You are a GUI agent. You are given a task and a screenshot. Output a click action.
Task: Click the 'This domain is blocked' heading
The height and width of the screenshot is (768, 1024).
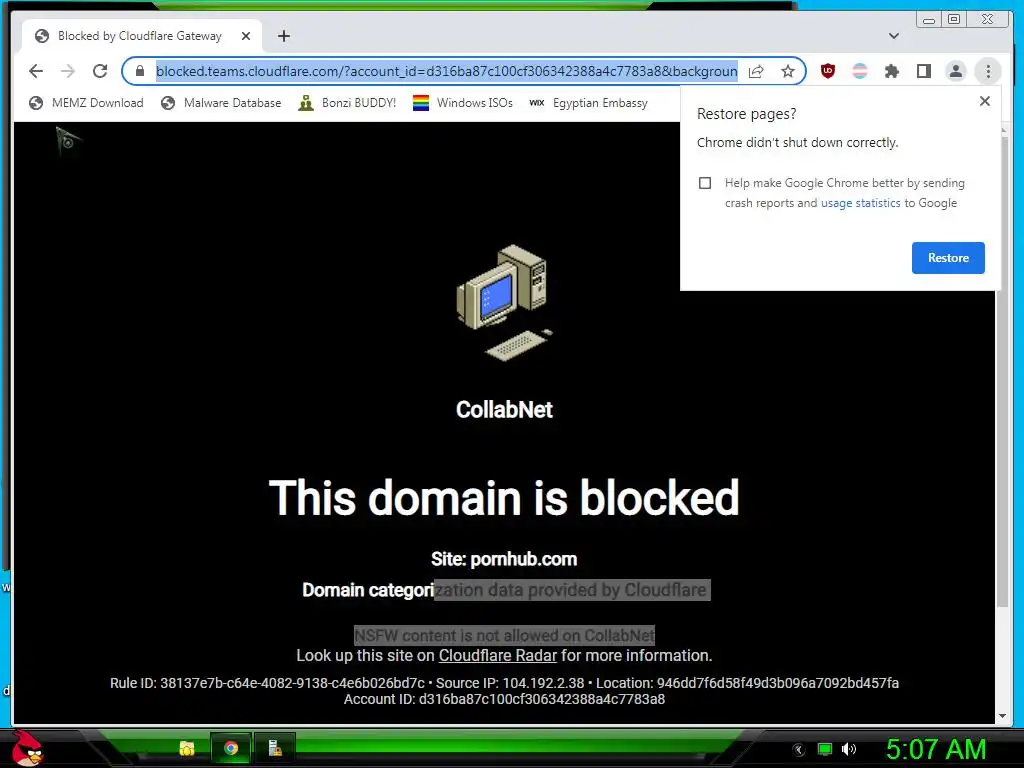point(504,498)
